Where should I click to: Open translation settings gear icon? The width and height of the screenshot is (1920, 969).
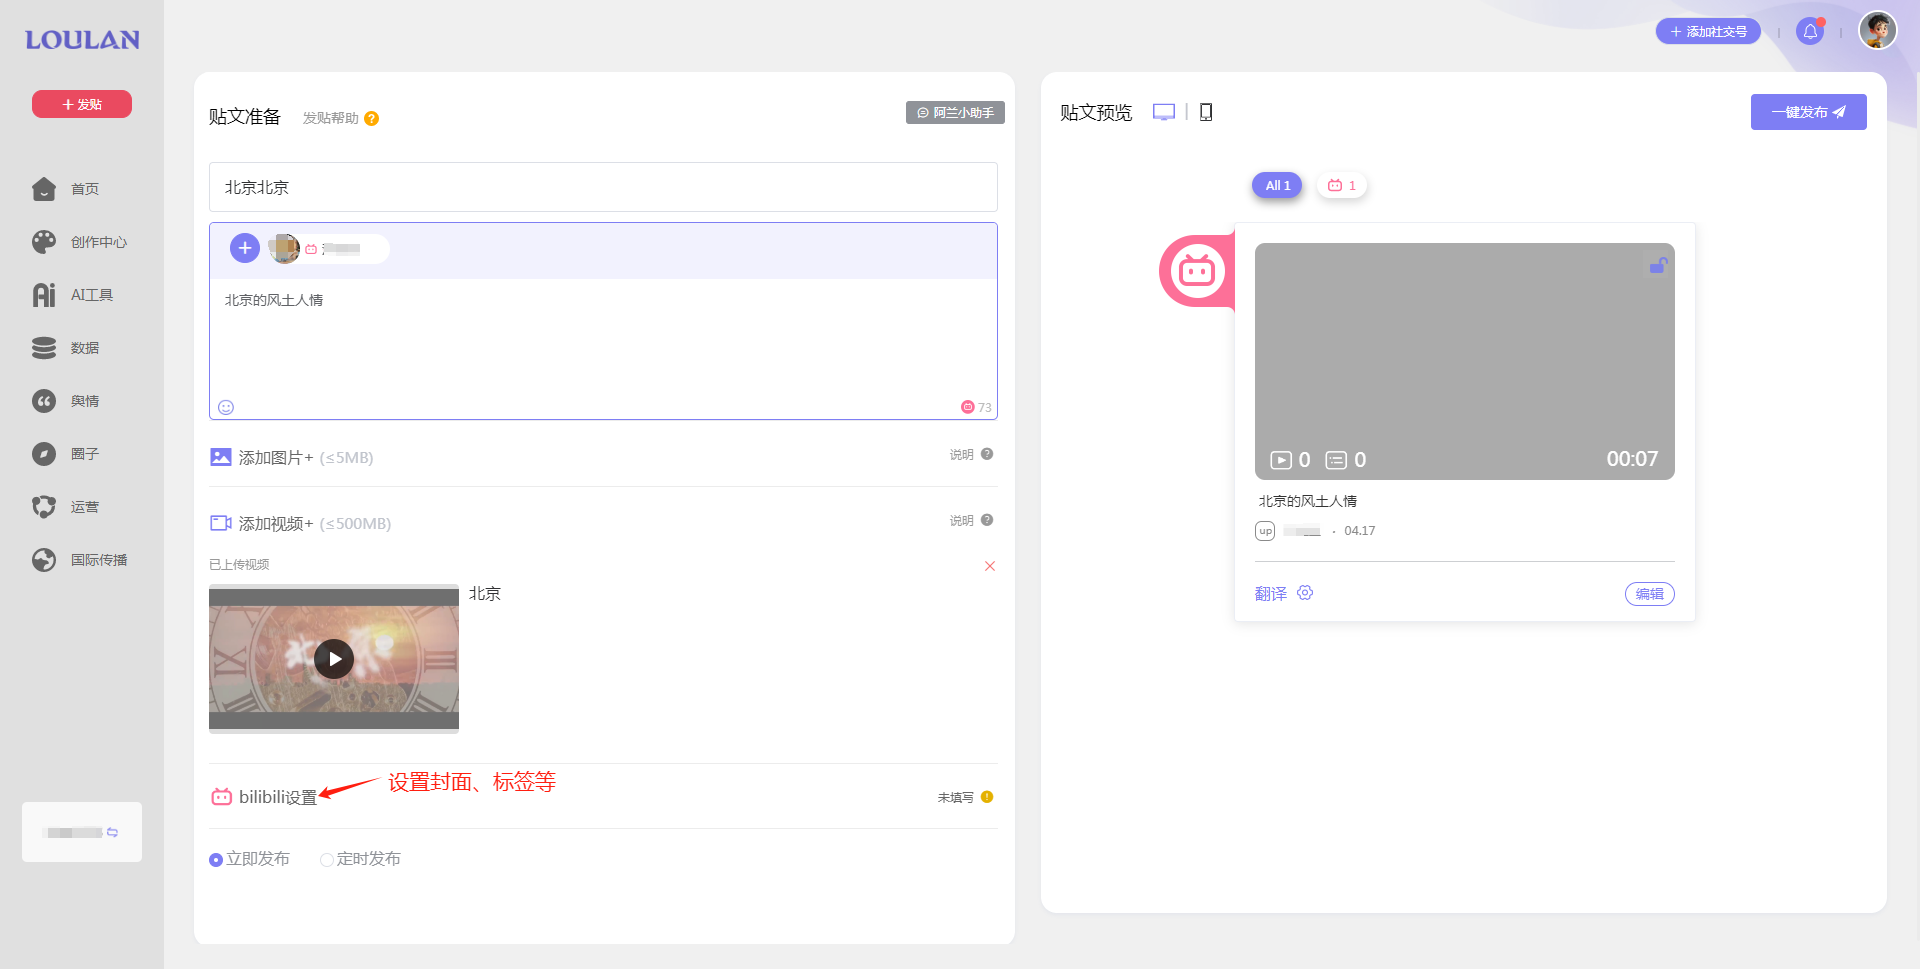pos(1305,593)
